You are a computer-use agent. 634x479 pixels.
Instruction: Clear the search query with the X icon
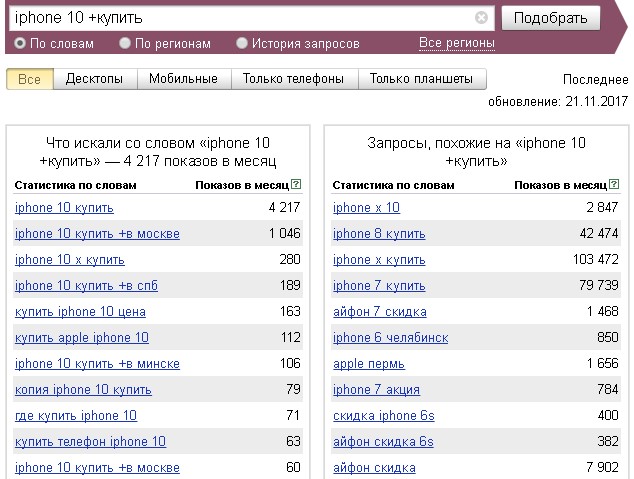[x=481, y=18]
